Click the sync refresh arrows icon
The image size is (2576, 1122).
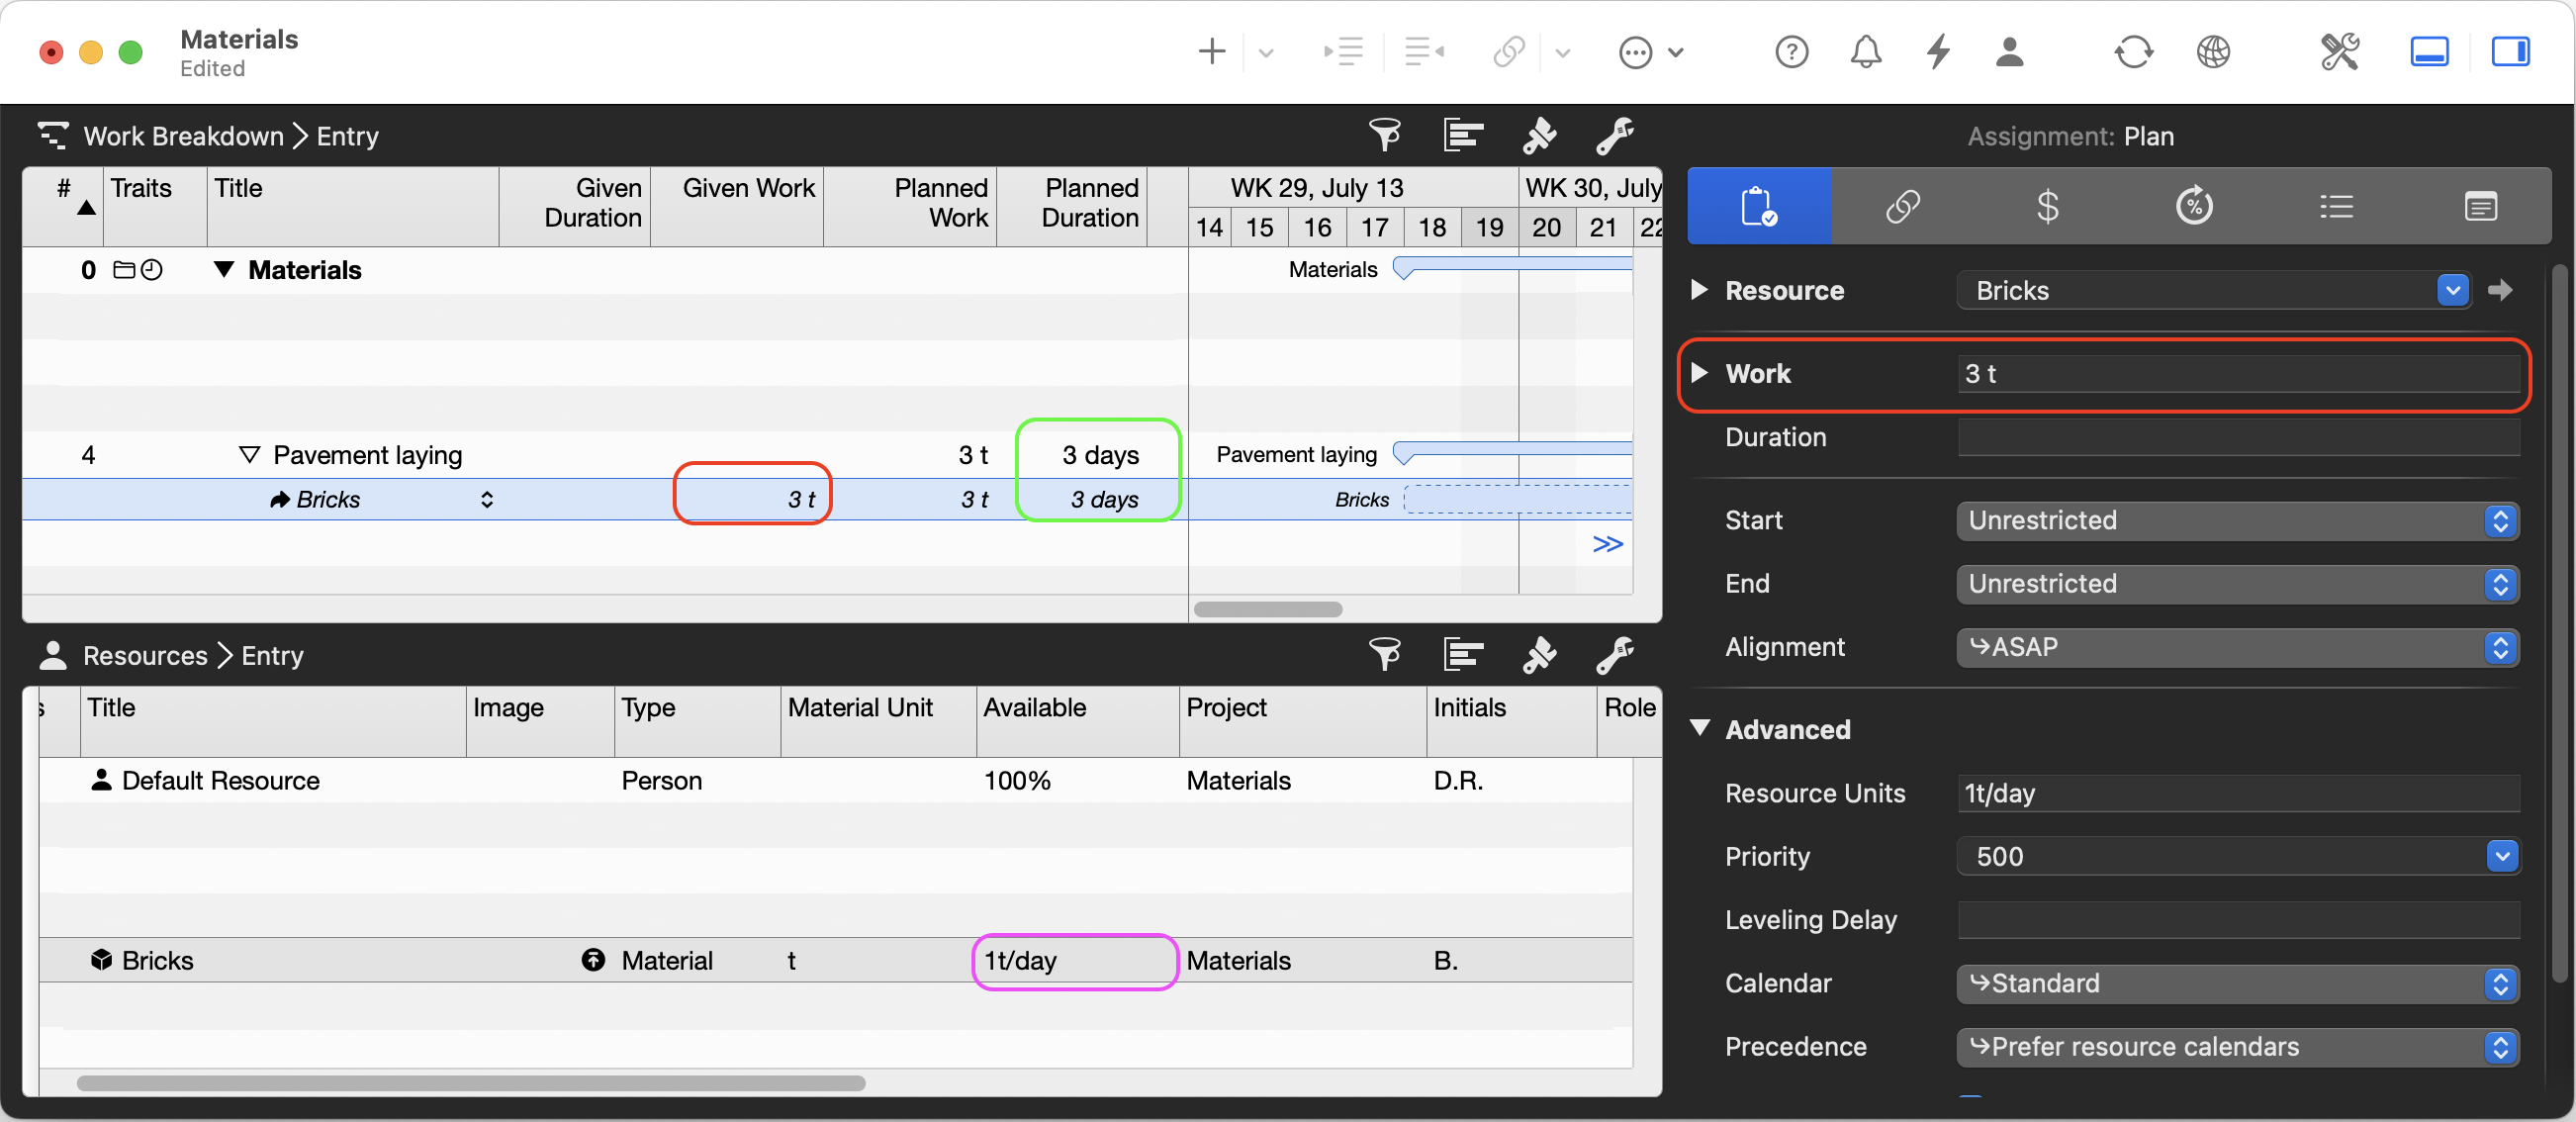2132,51
